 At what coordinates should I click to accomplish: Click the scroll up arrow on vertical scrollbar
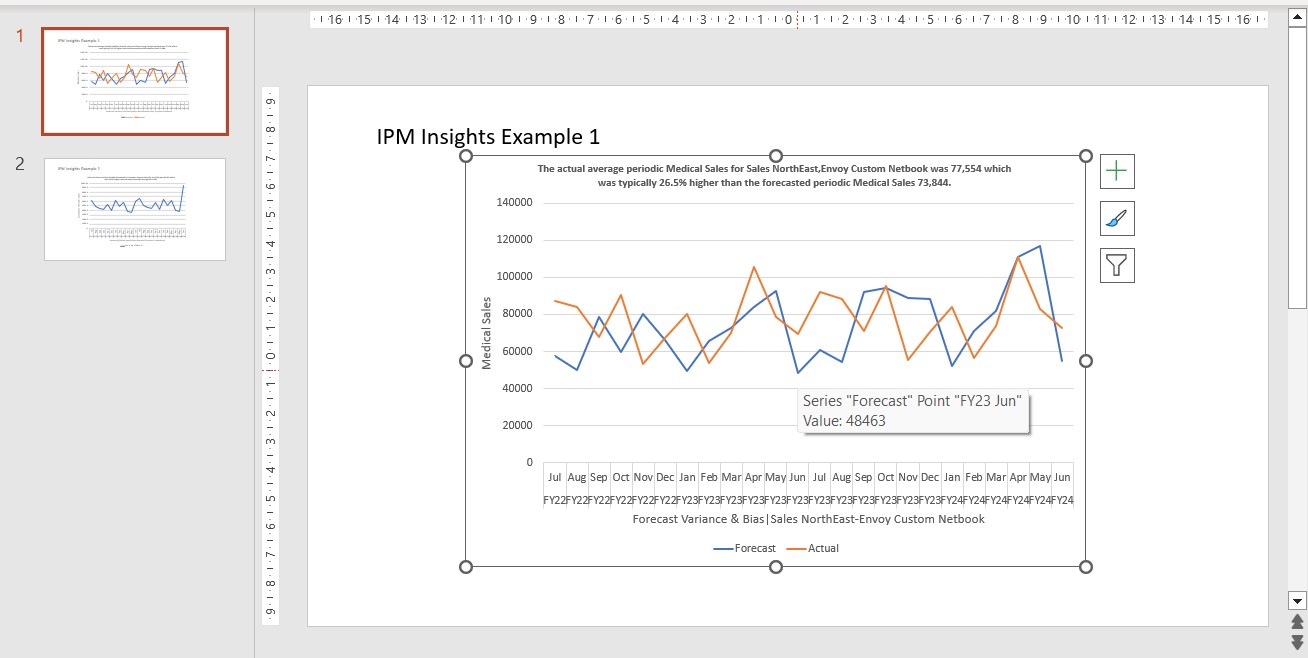(1295, 16)
